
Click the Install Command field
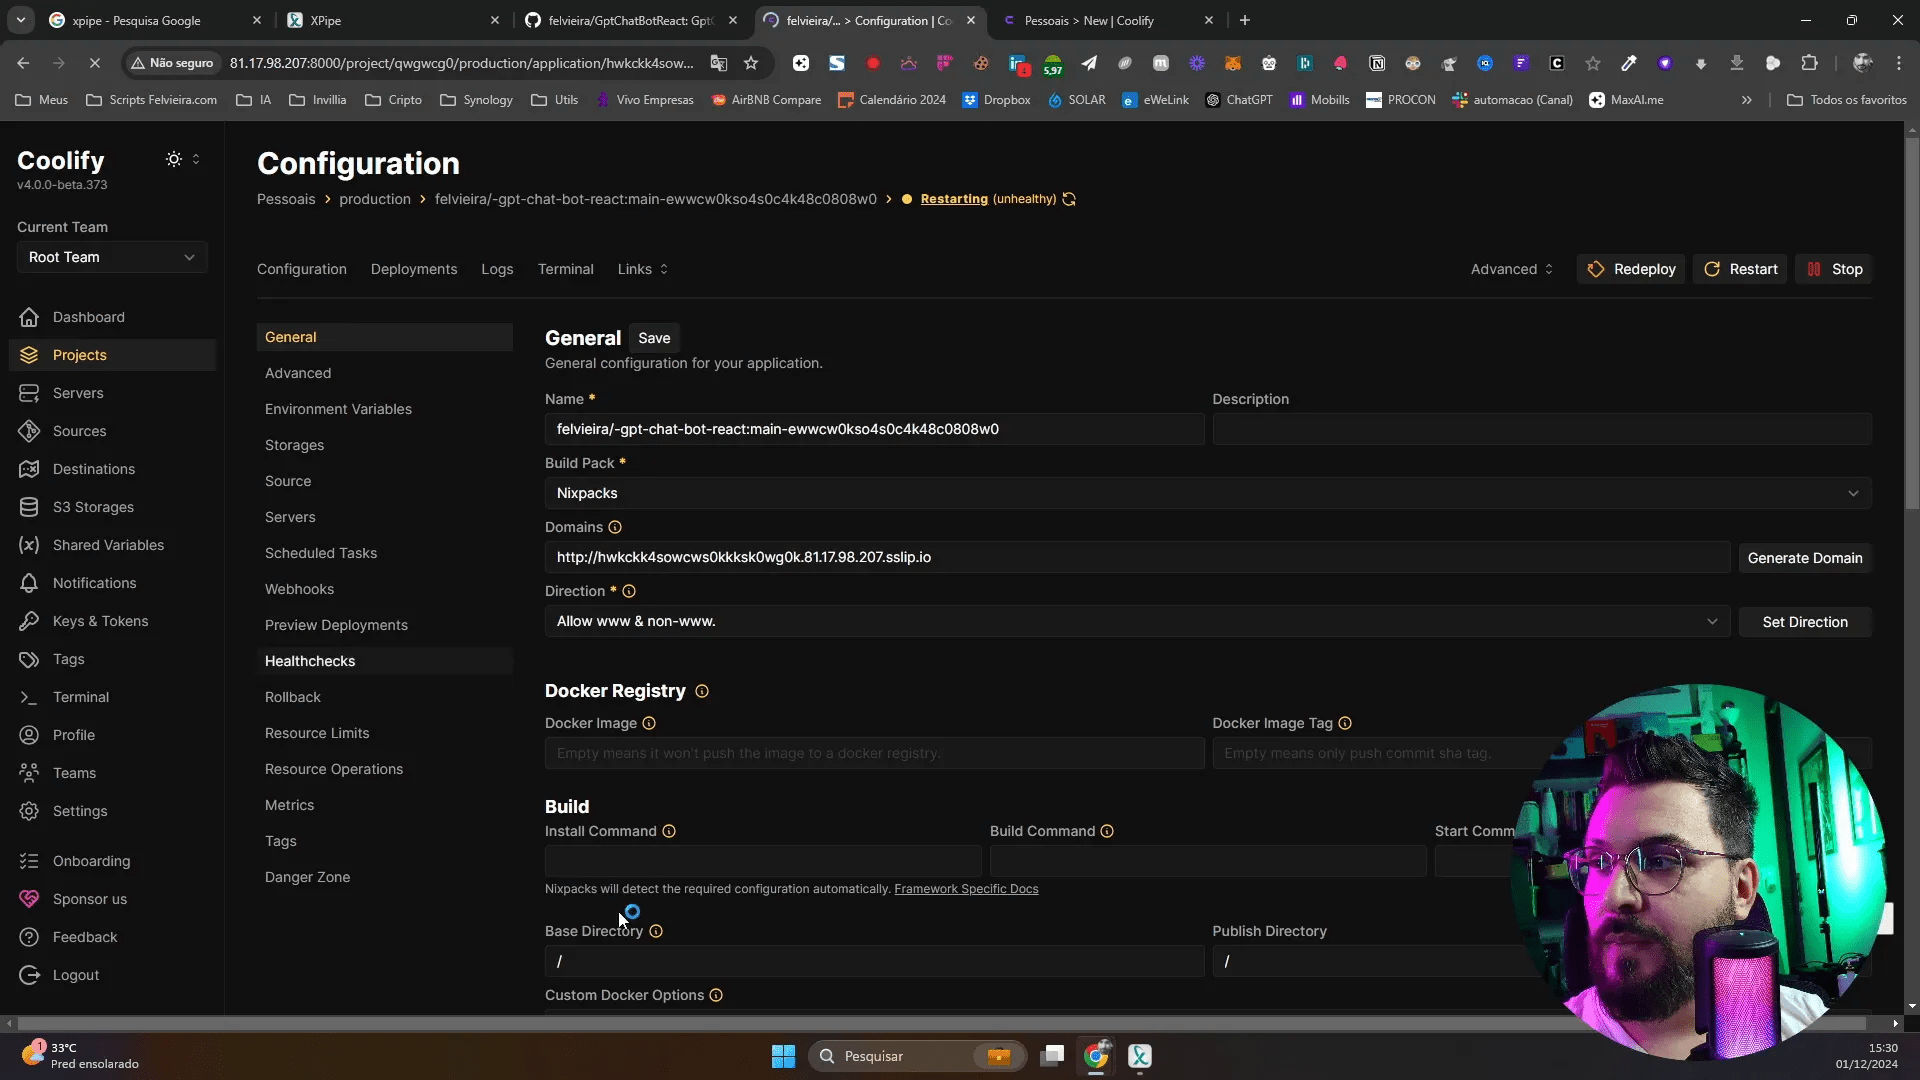click(763, 861)
